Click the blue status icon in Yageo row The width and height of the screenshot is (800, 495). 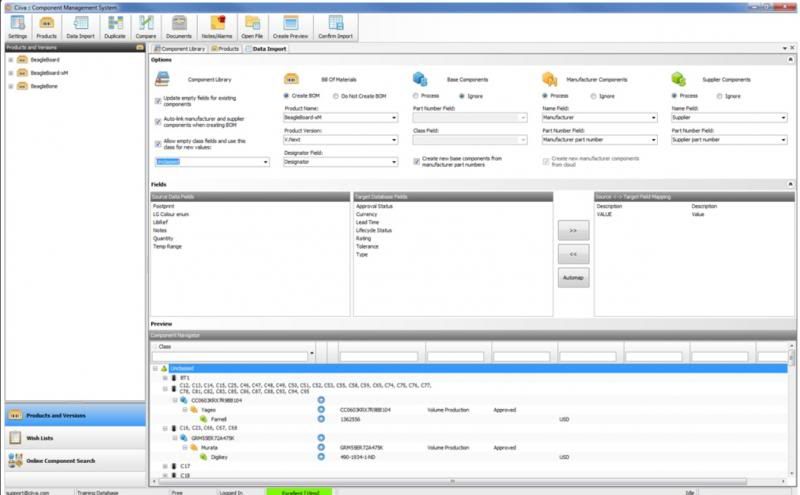(321, 409)
